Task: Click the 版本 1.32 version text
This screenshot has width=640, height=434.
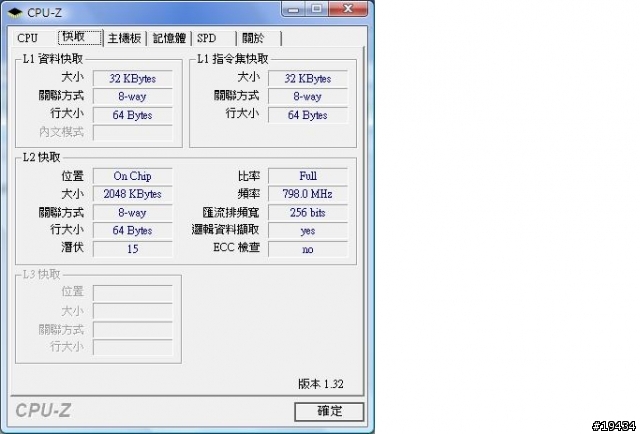Action: point(321,384)
